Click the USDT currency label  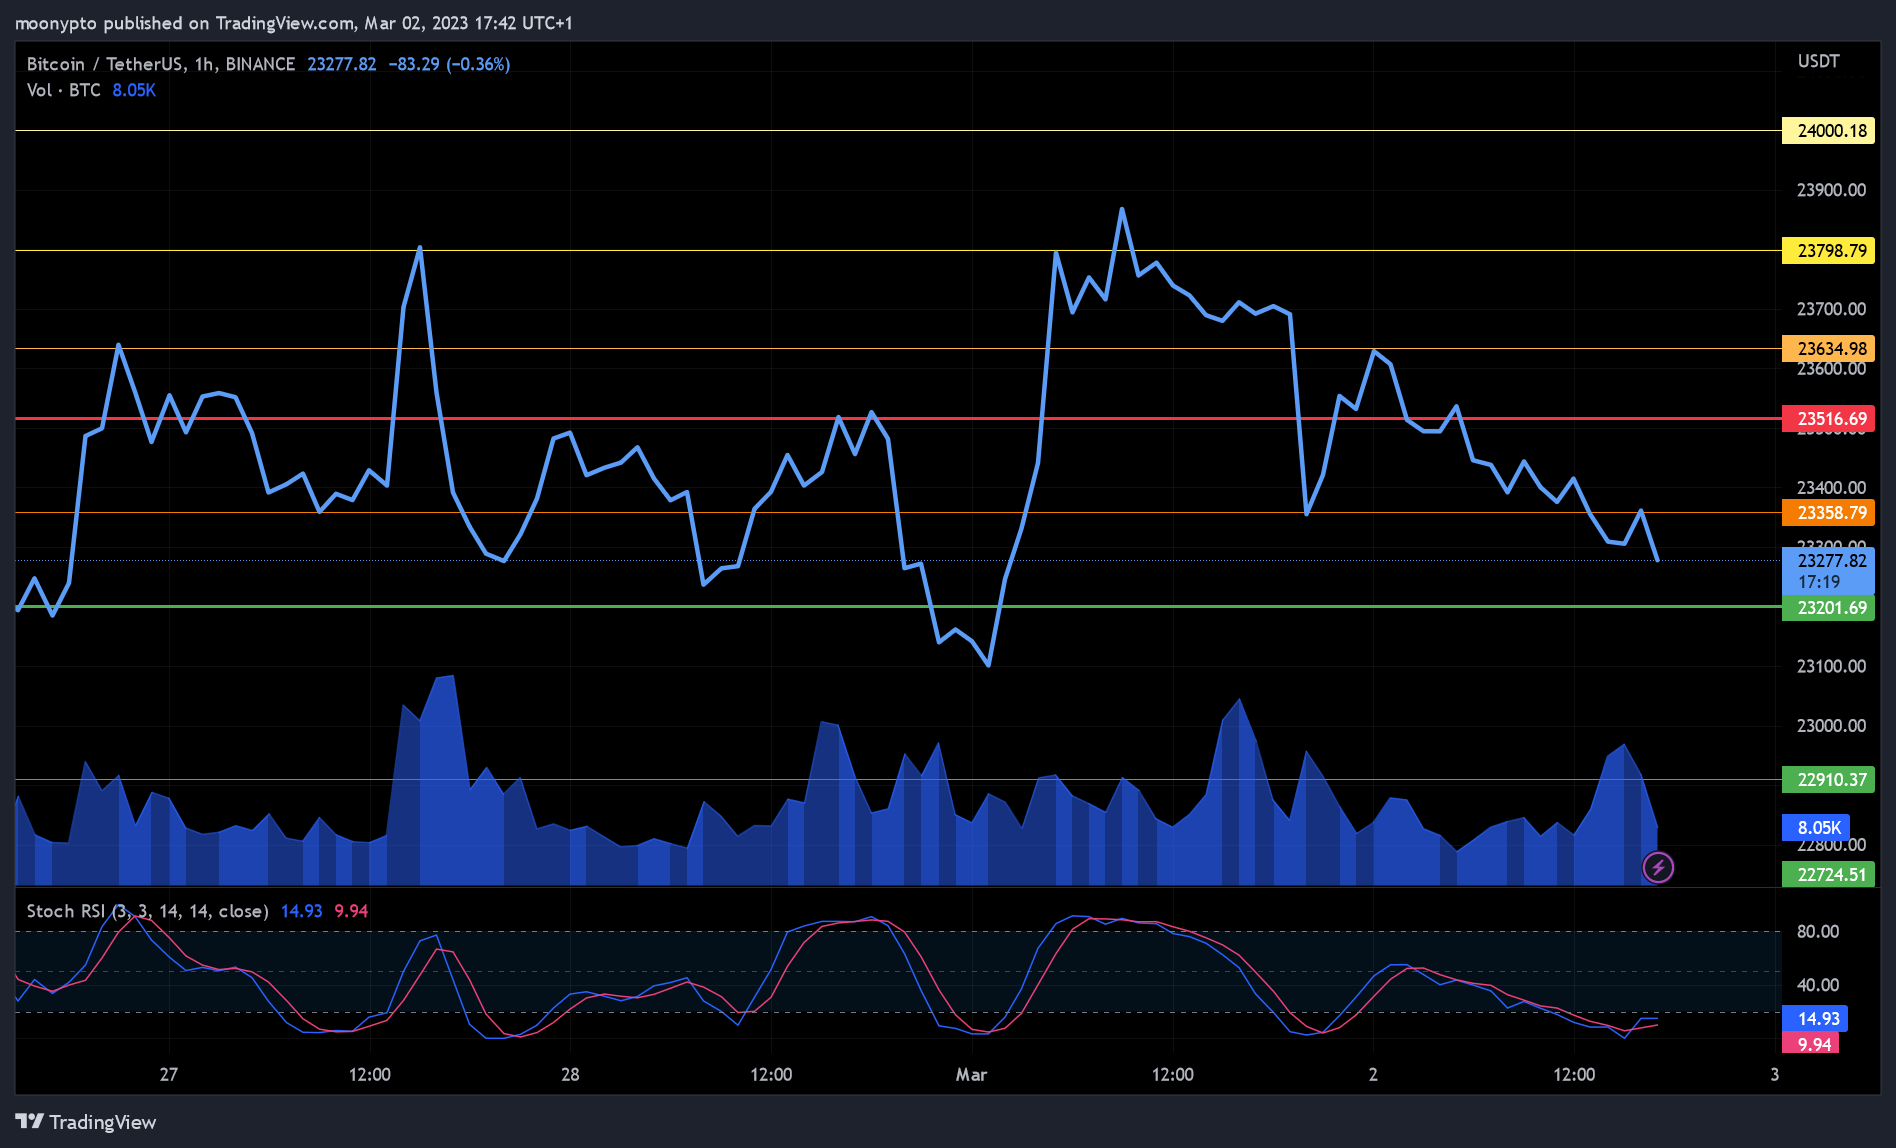[1818, 61]
